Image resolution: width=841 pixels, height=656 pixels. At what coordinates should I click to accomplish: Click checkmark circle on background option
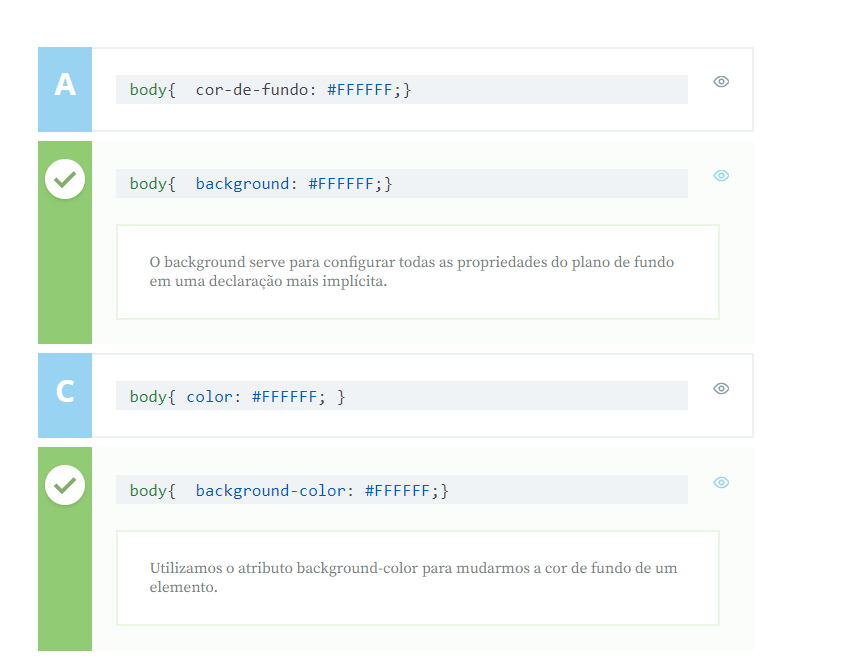65,179
